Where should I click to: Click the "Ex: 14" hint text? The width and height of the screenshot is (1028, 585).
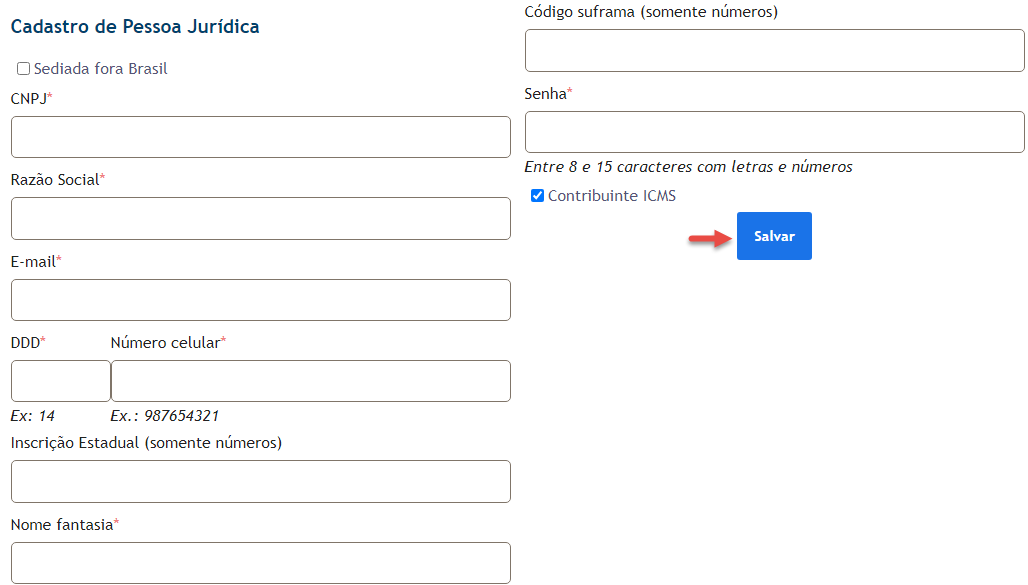[33, 416]
